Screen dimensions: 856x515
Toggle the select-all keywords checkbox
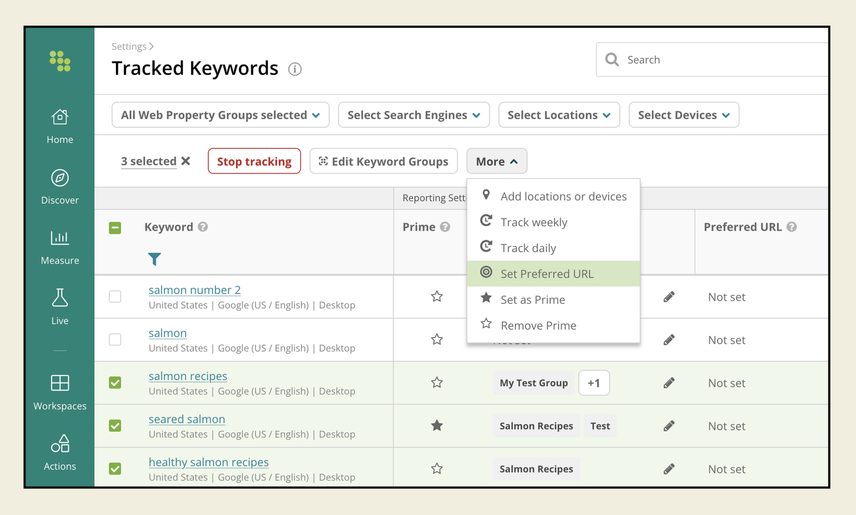tap(115, 228)
